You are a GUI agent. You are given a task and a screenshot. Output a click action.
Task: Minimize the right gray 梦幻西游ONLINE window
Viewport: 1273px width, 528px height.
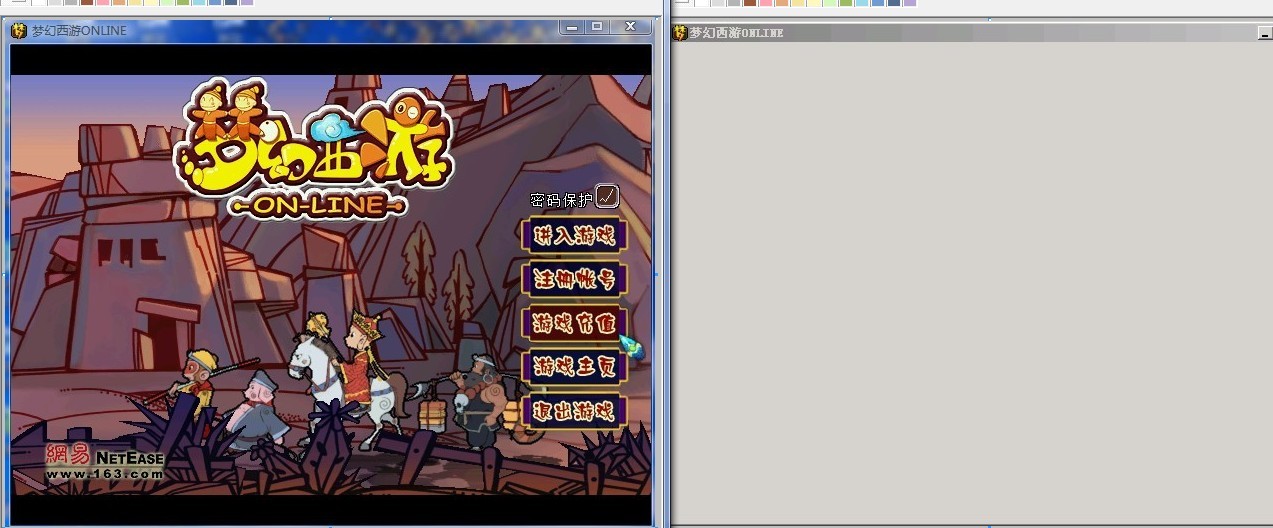click(x=1264, y=33)
